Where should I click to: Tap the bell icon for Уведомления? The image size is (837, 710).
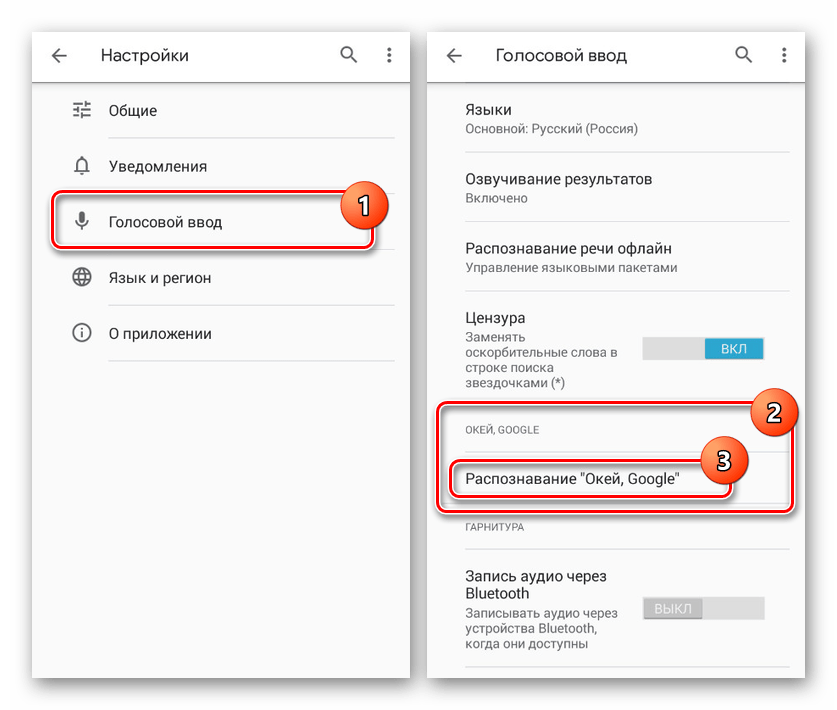pyautogui.click(x=82, y=166)
